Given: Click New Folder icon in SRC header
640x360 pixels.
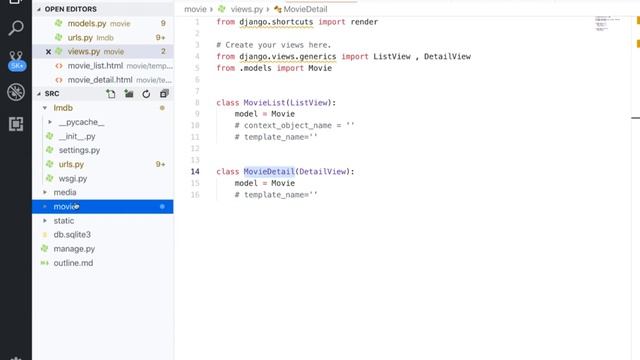Looking at the screenshot, I should [x=129, y=94].
